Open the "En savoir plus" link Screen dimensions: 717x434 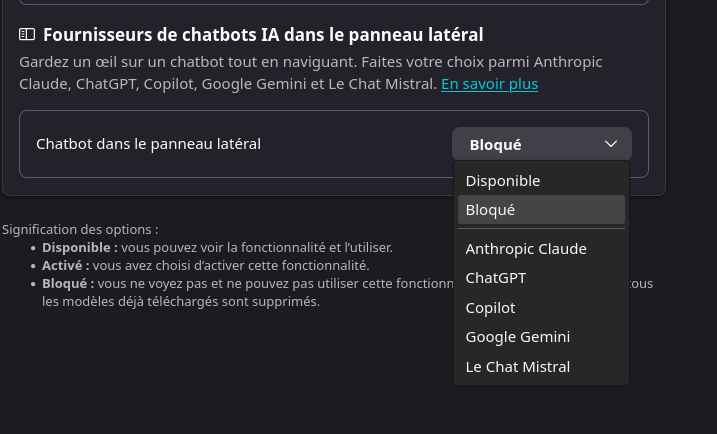pos(489,84)
